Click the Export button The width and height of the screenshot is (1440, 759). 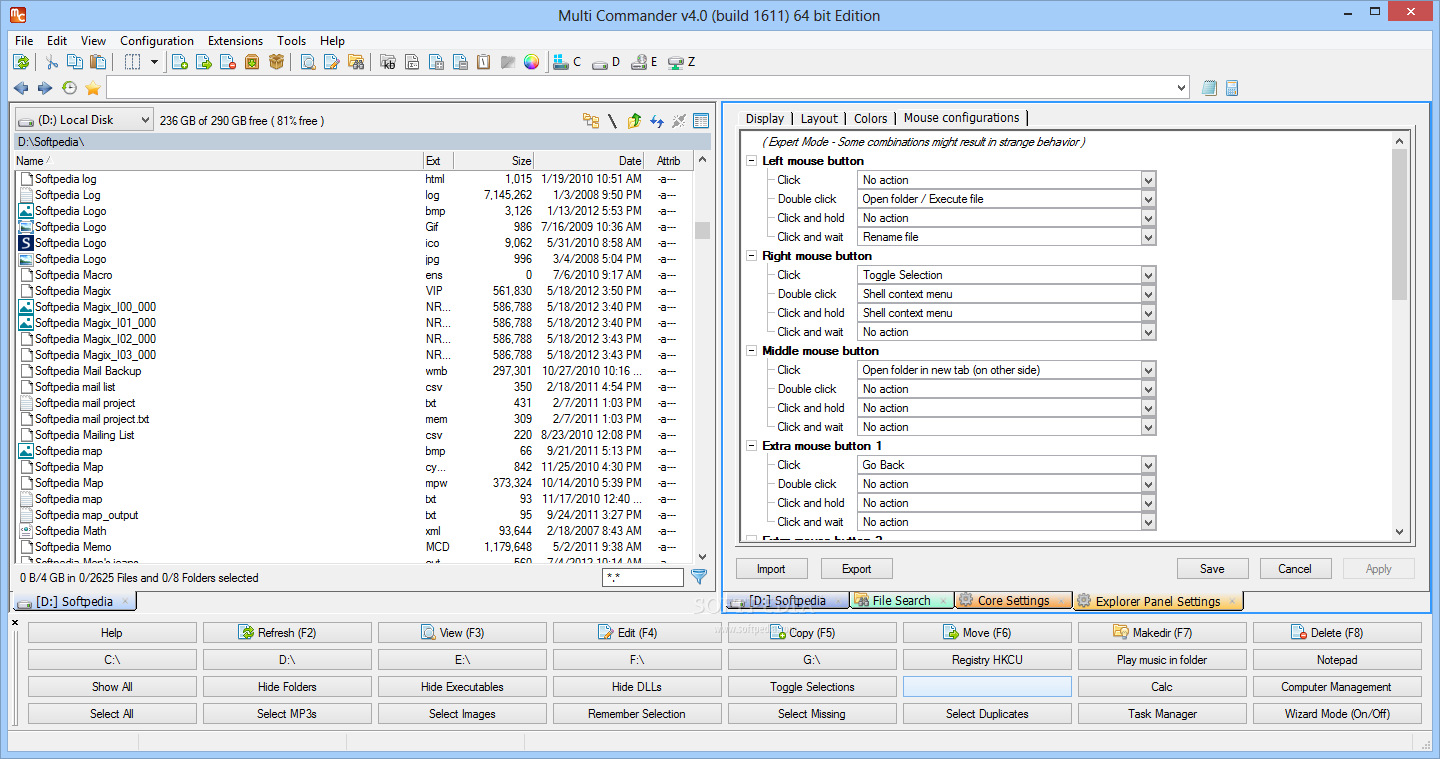[x=857, y=569]
